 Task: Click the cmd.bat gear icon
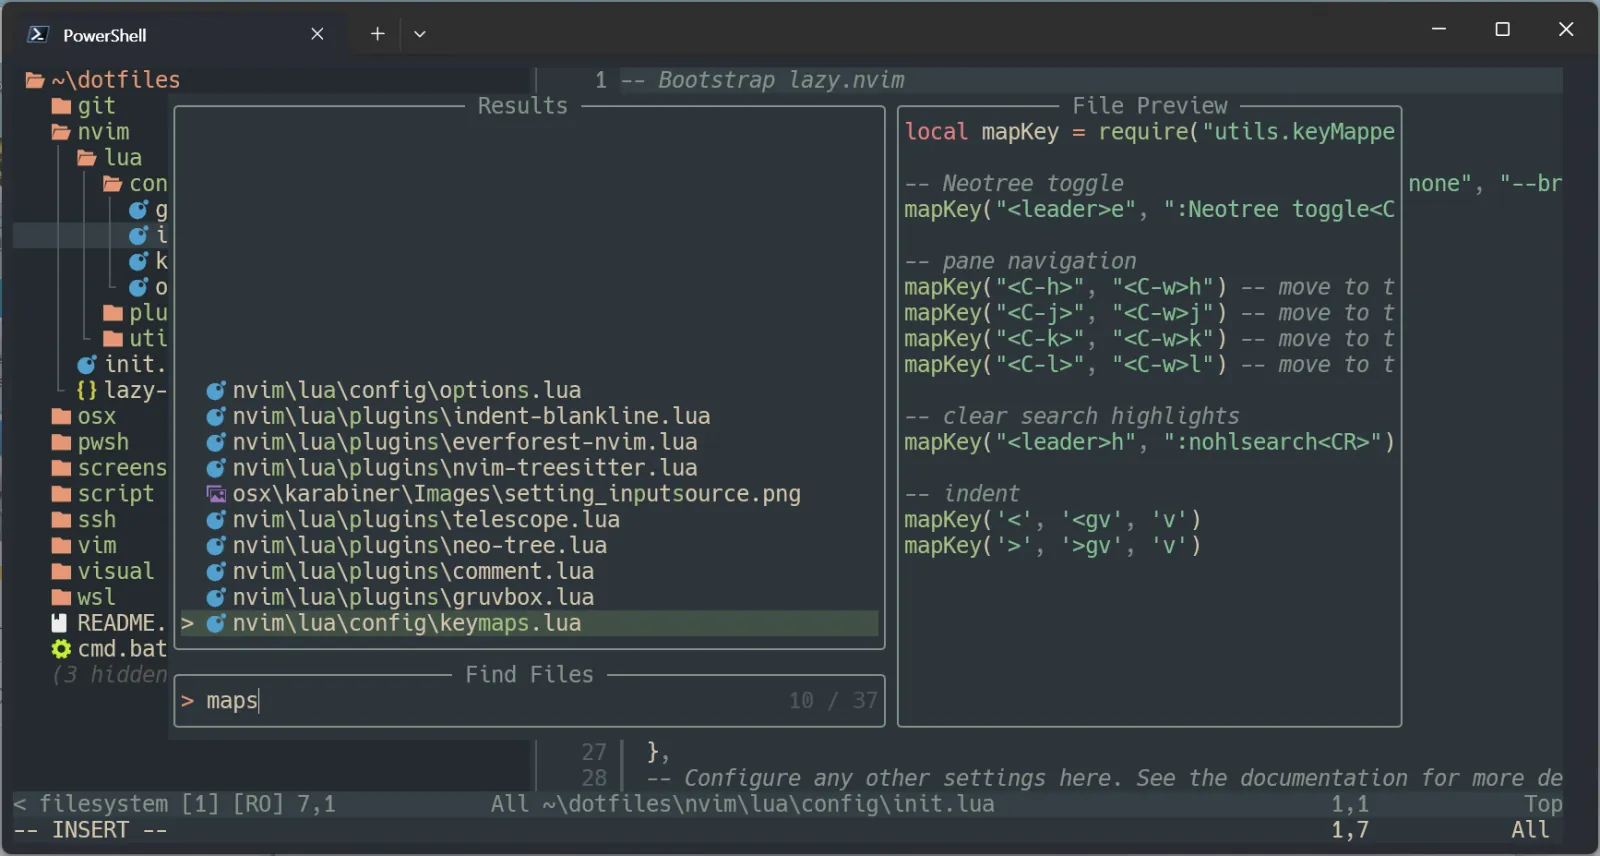point(61,650)
